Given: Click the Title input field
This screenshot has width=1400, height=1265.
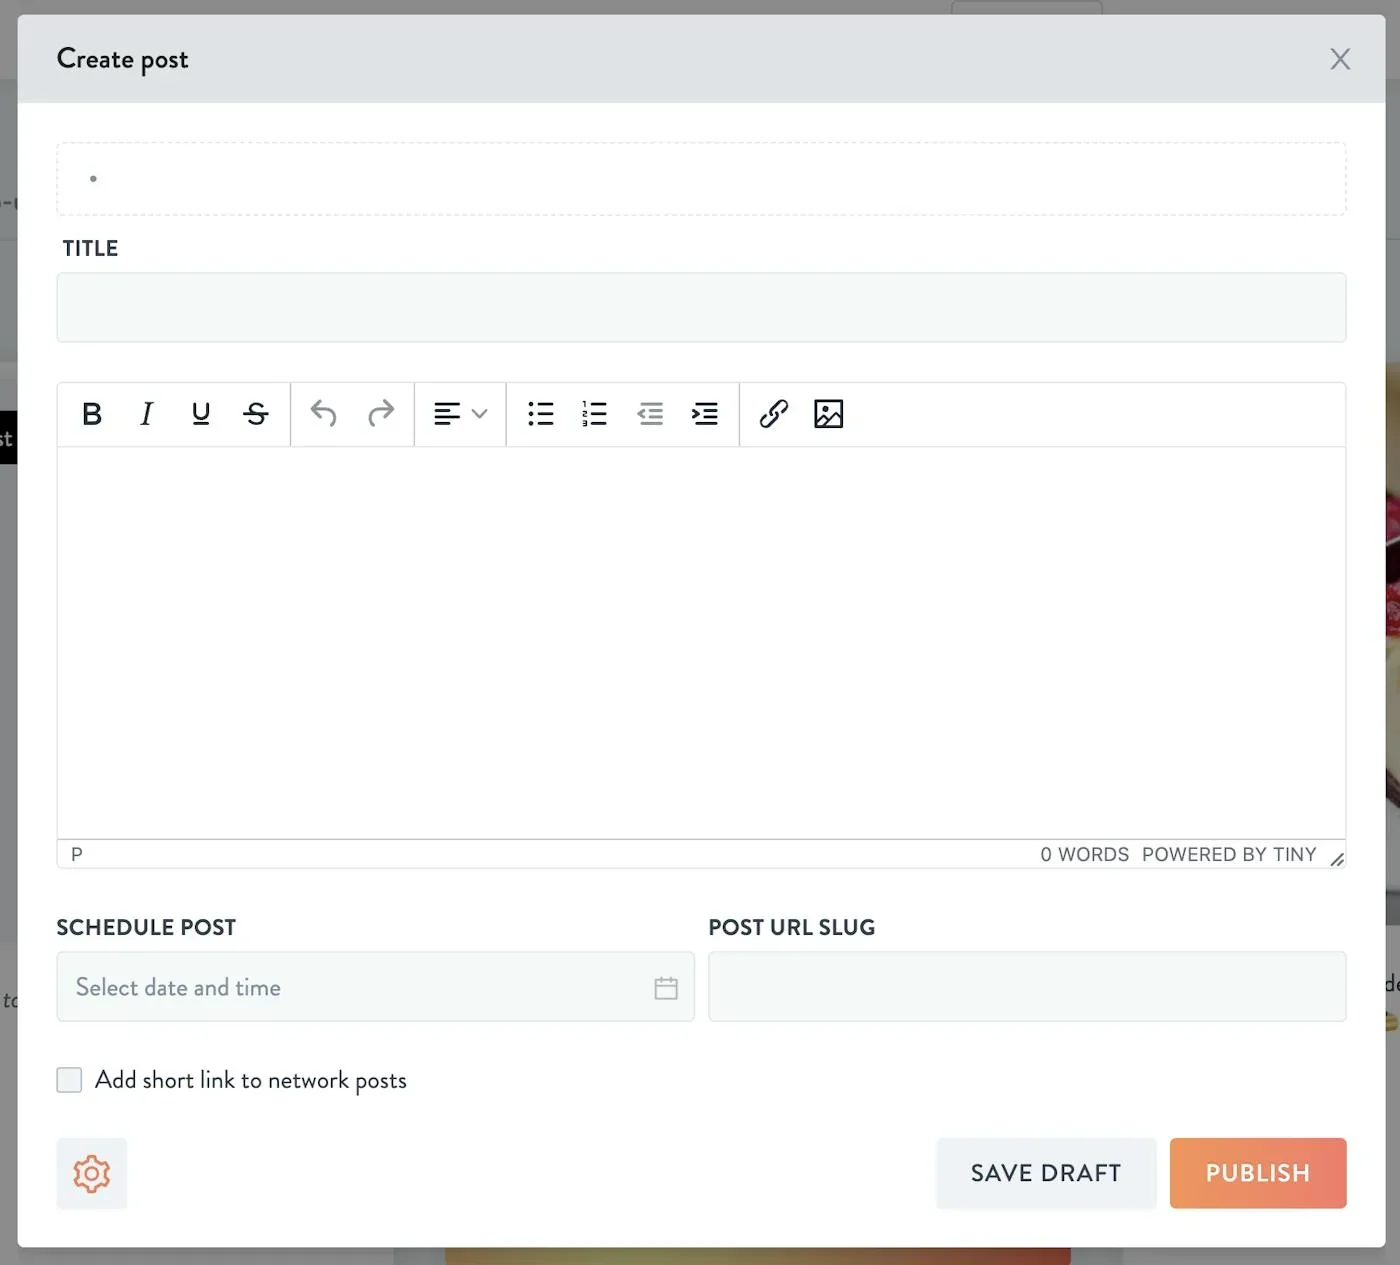Looking at the screenshot, I should pyautogui.click(x=701, y=308).
